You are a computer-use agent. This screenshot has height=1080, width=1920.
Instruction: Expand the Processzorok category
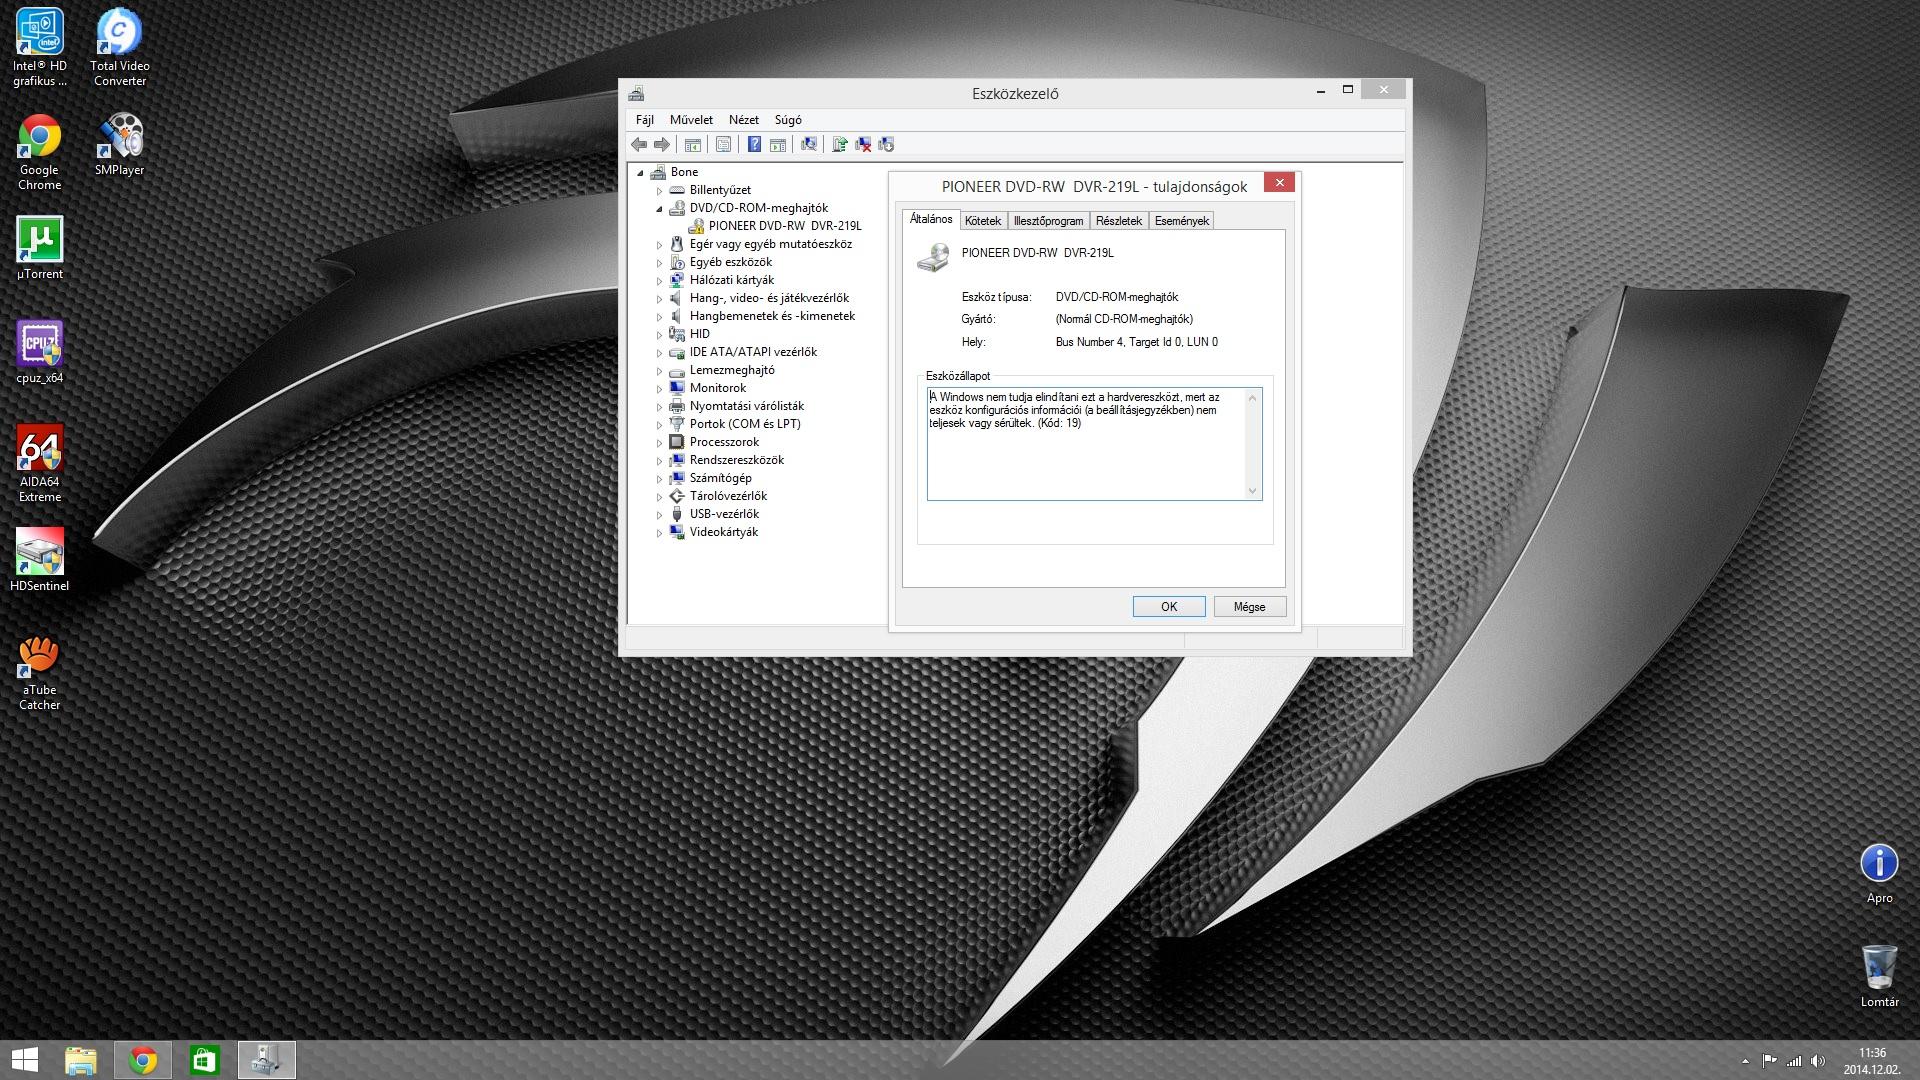click(x=659, y=442)
